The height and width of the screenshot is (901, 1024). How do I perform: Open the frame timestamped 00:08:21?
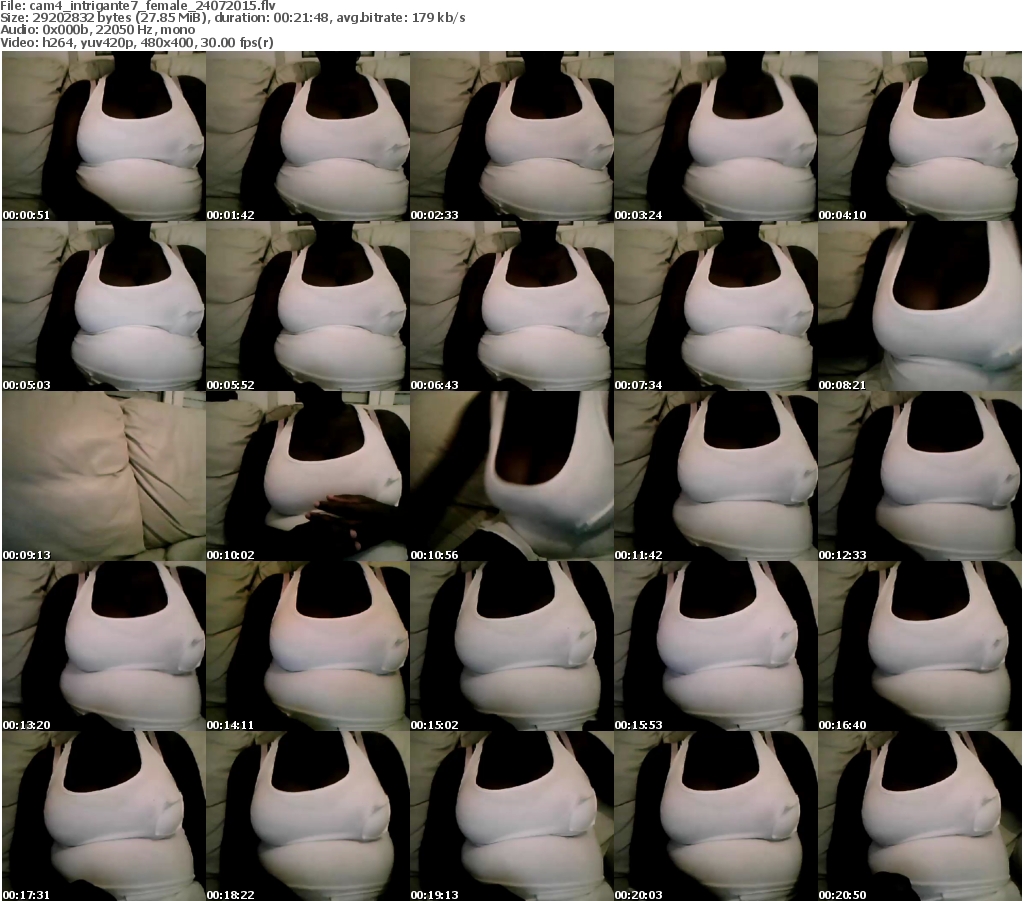(919, 306)
